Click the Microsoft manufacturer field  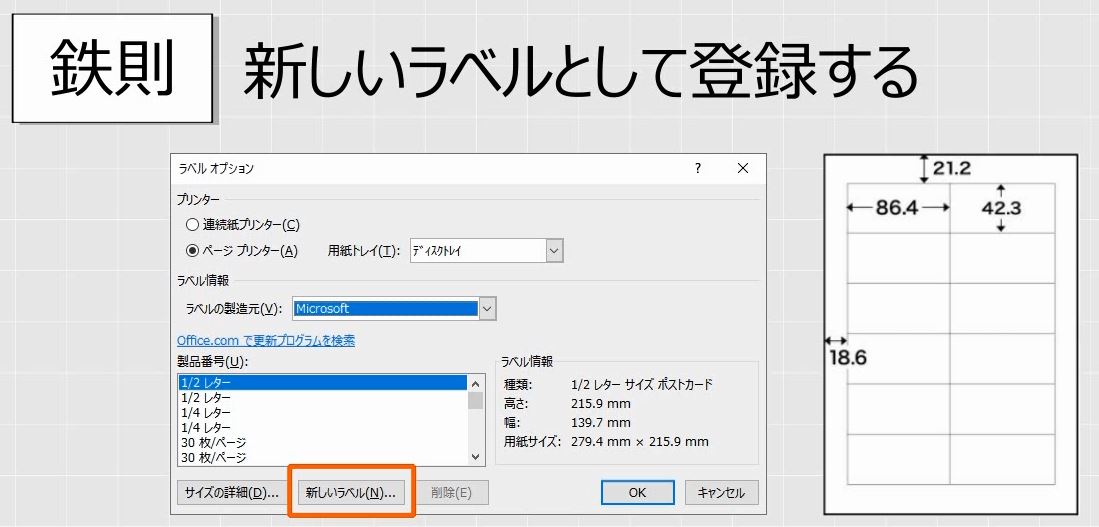click(x=385, y=308)
